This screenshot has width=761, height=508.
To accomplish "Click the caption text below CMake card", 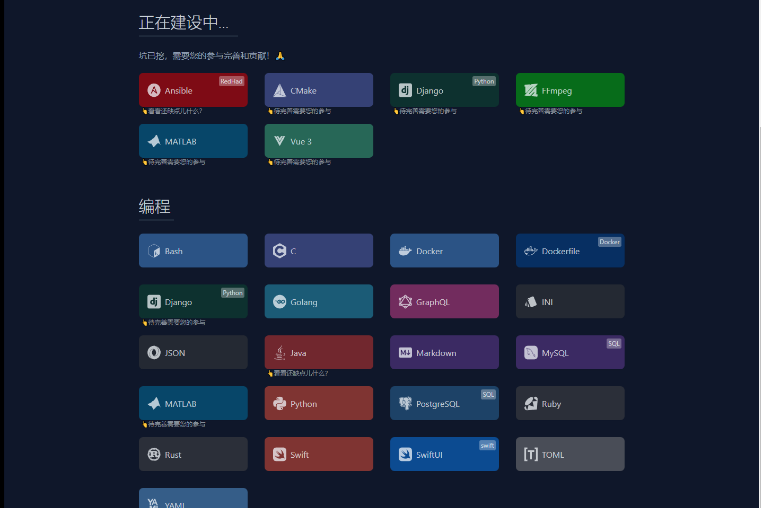I will 299,111.
